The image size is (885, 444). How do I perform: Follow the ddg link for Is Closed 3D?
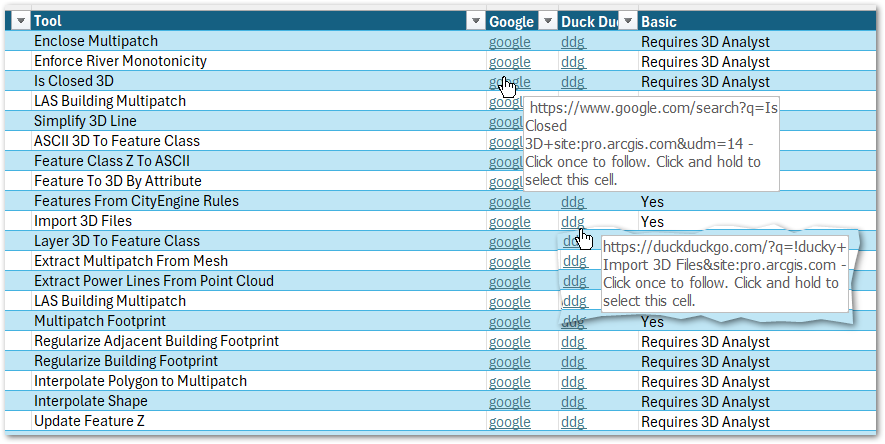[x=572, y=82]
